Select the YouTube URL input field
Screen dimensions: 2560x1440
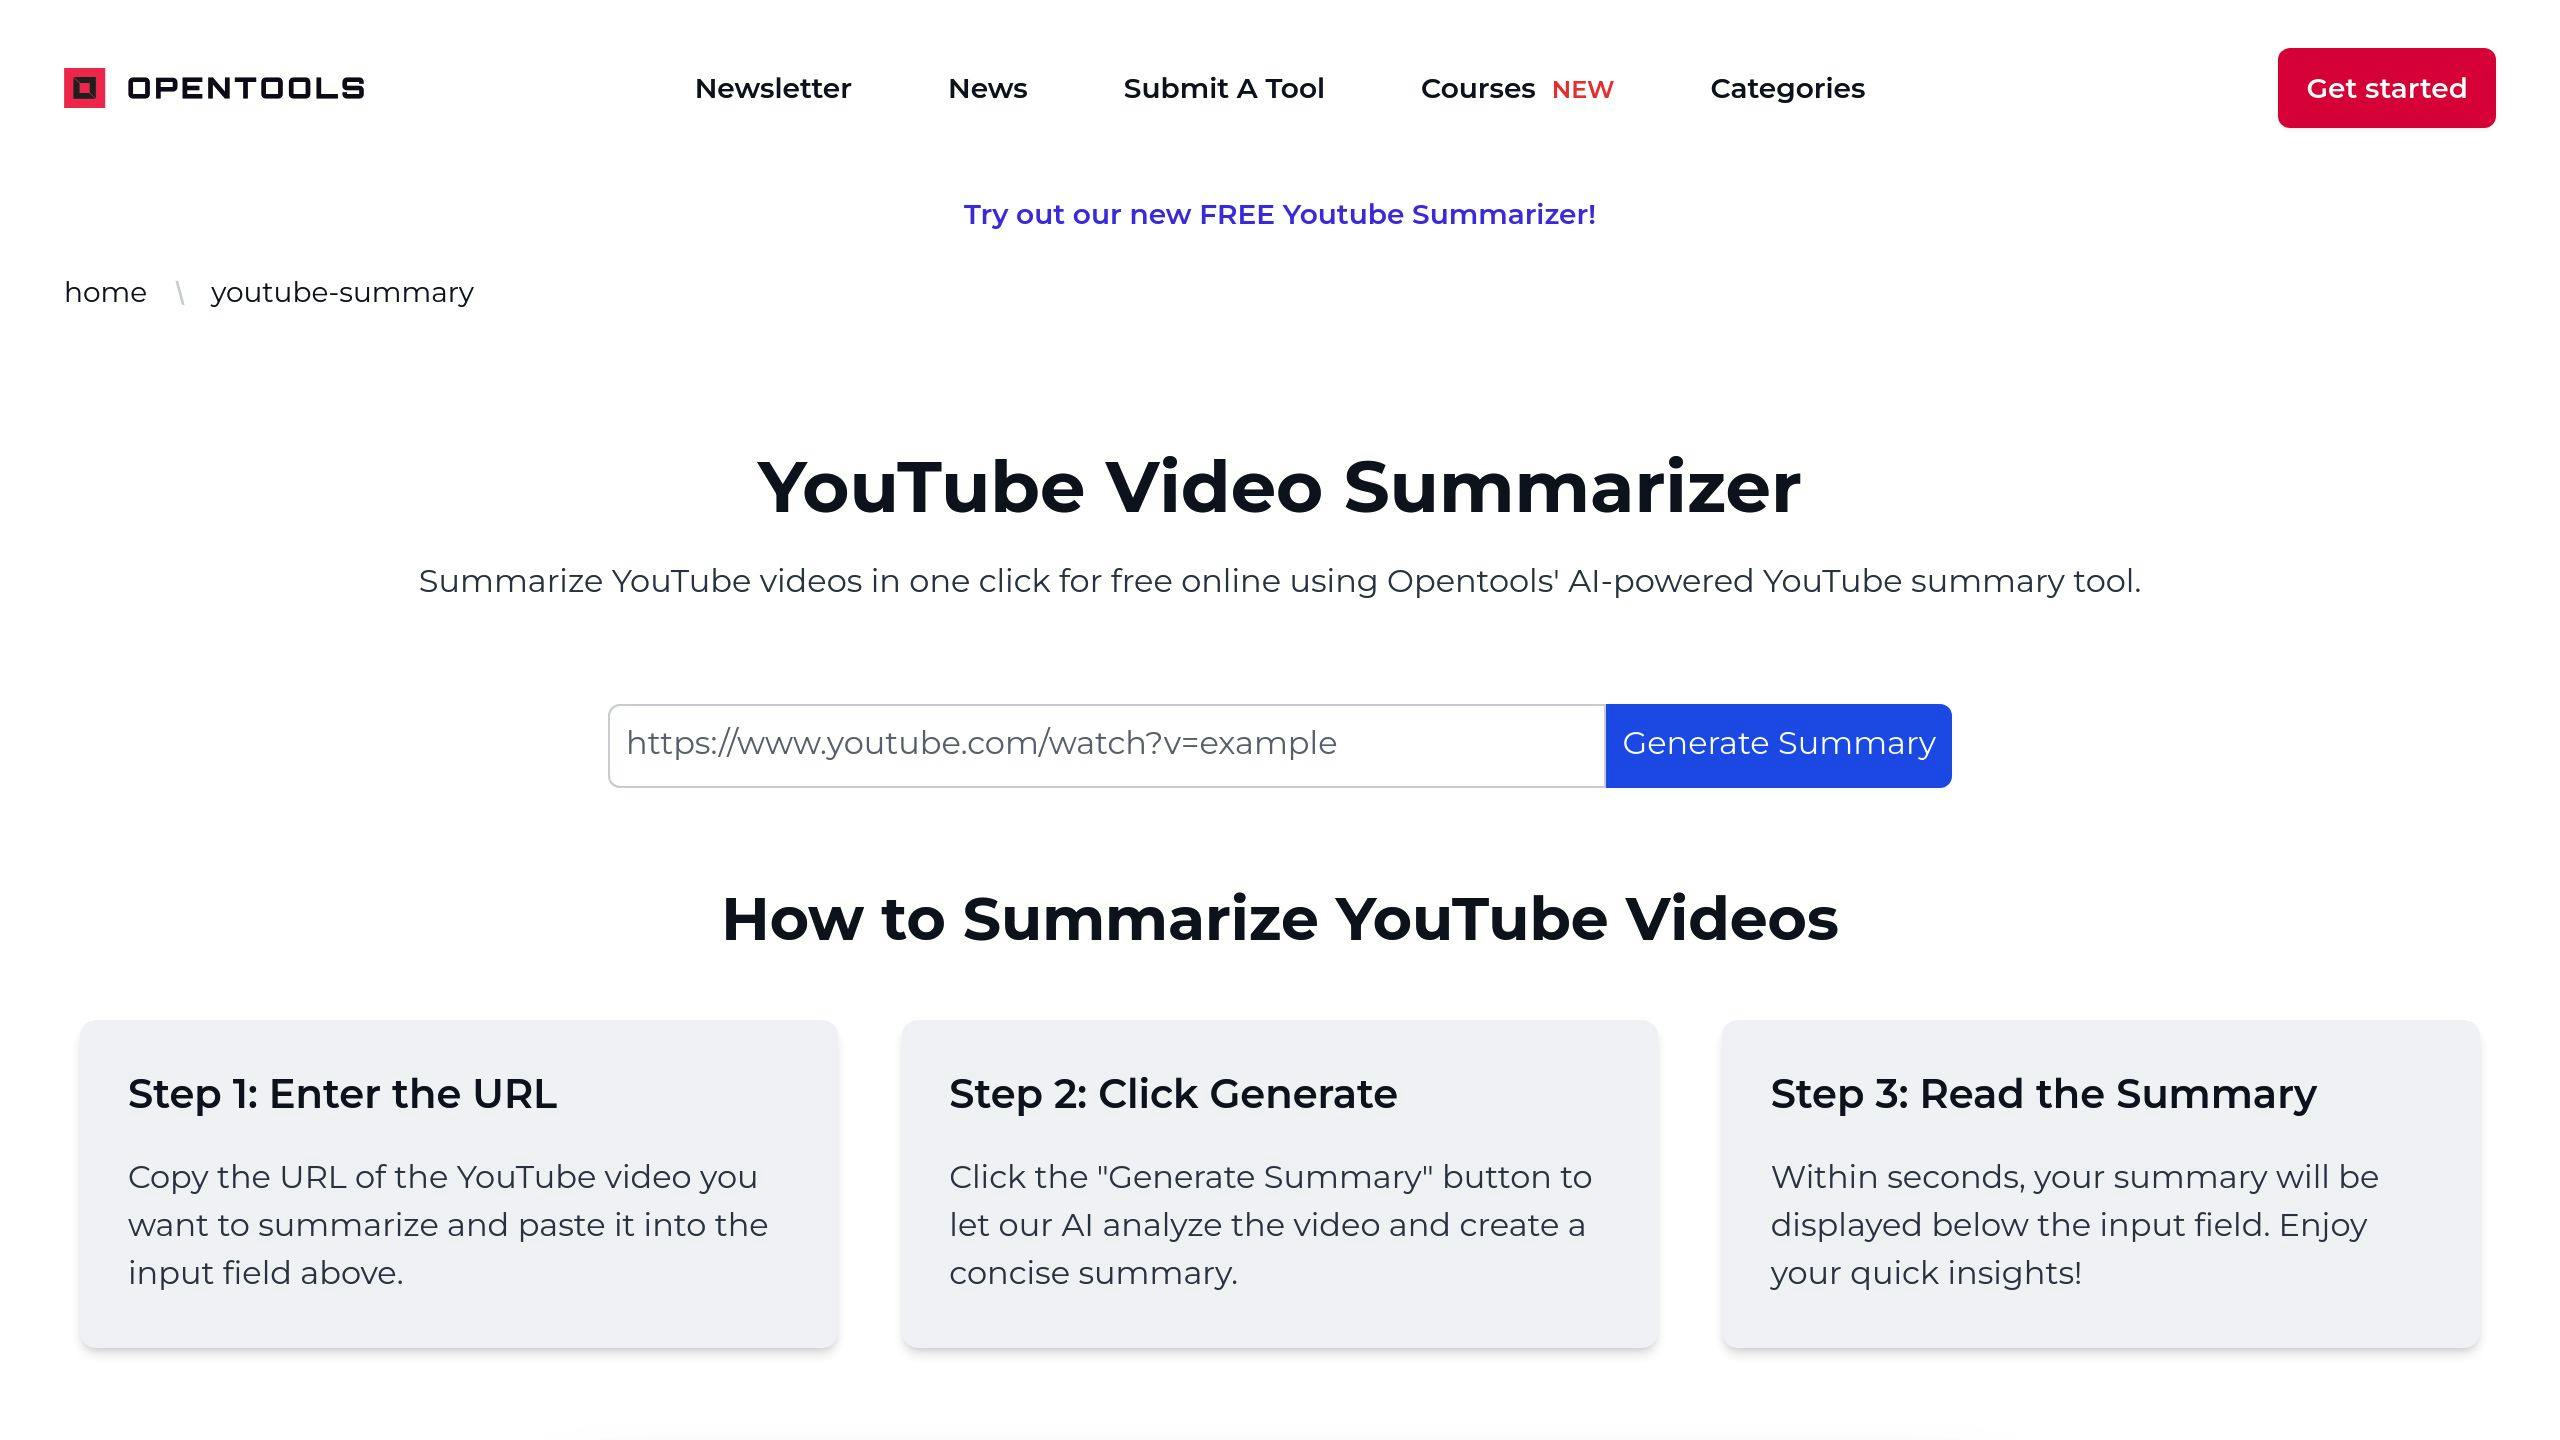[1106, 744]
